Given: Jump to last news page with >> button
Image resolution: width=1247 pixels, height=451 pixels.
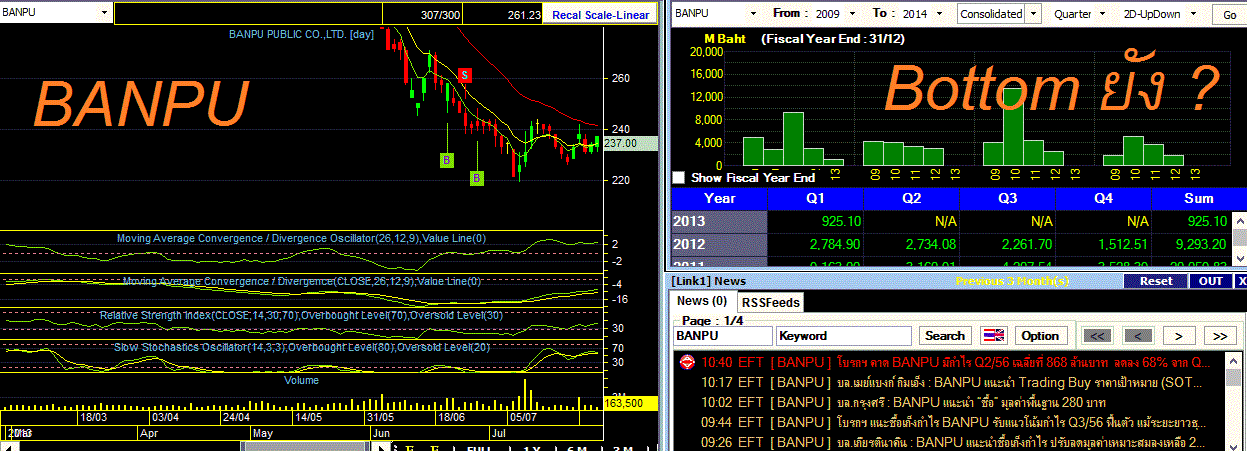Looking at the screenshot, I should (1220, 335).
